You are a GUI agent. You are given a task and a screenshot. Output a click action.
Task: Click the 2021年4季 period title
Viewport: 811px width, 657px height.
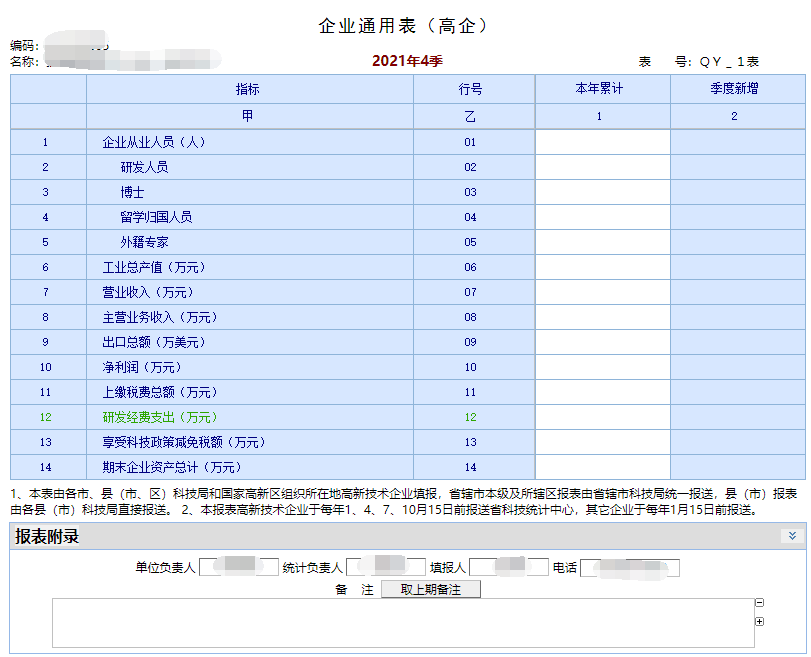408,61
